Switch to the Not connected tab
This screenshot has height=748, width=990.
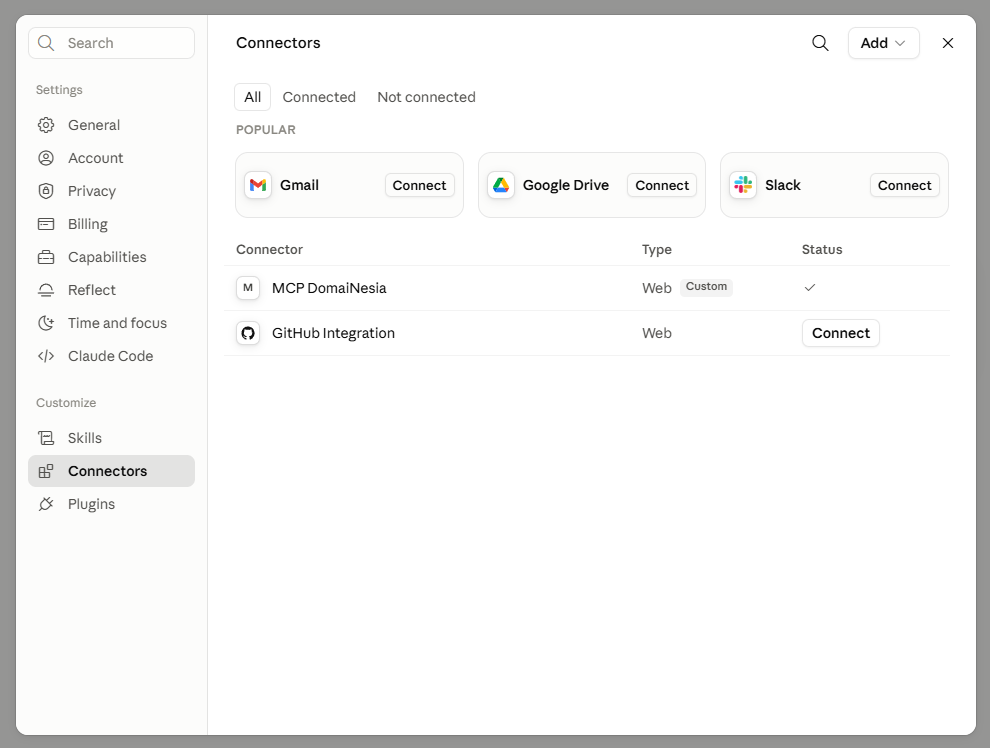tap(426, 97)
